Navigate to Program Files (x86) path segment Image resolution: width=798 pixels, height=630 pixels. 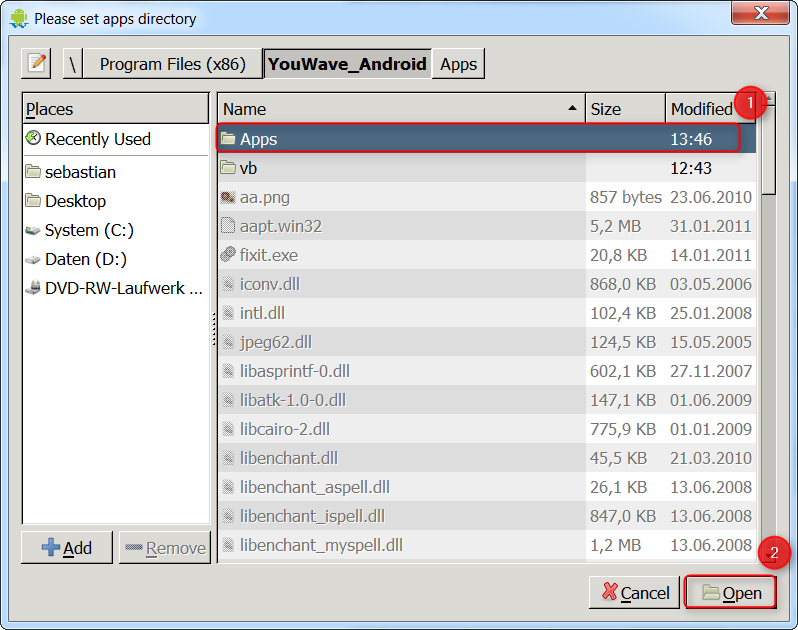click(x=173, y=64)
